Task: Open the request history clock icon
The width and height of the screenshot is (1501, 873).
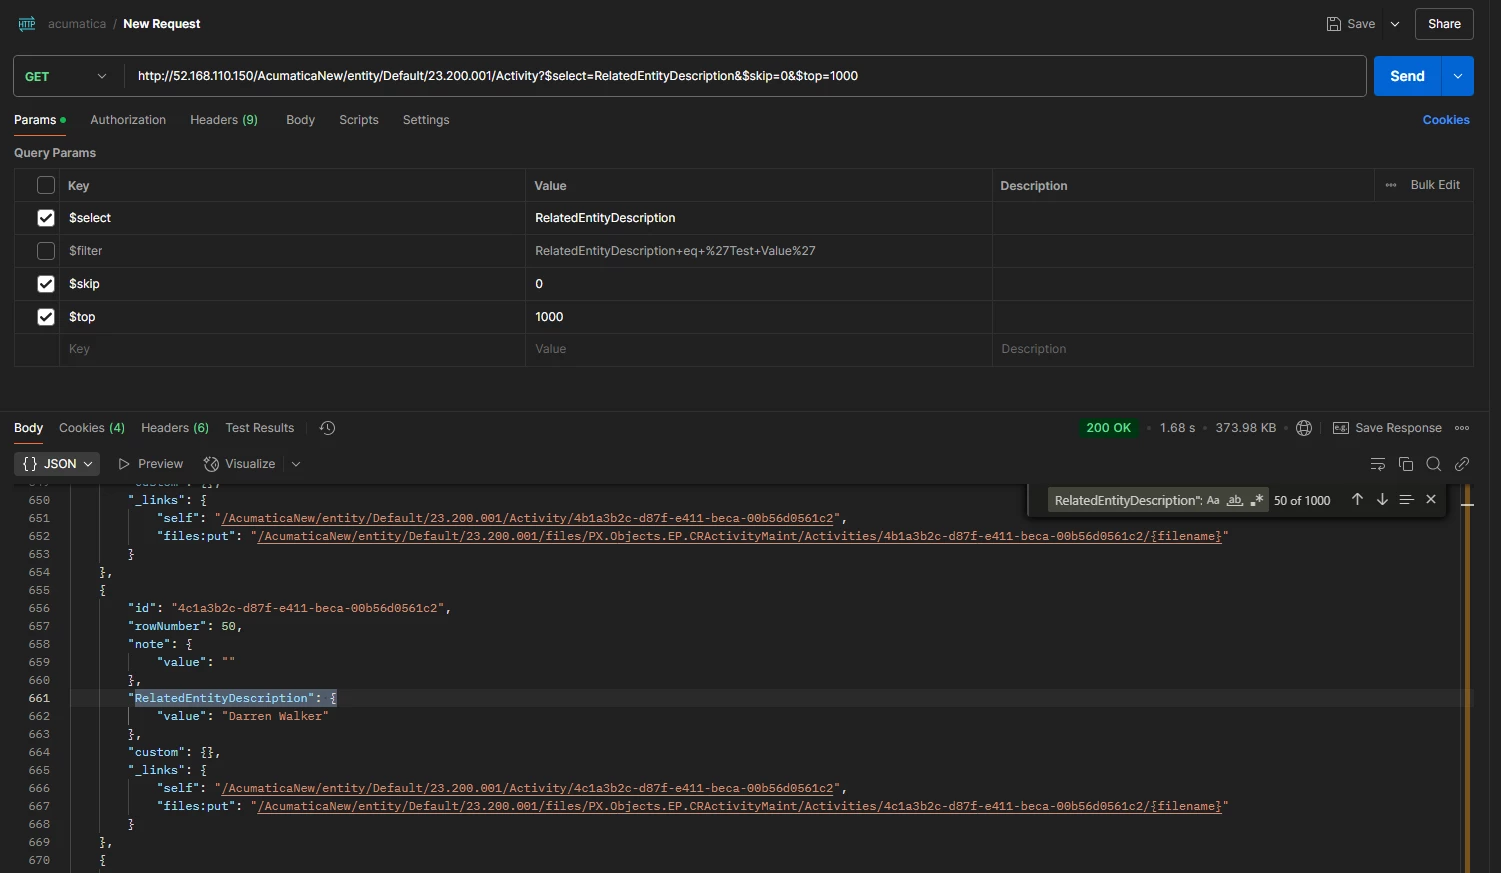Action: pyautogui.click(x=327, y=427)
